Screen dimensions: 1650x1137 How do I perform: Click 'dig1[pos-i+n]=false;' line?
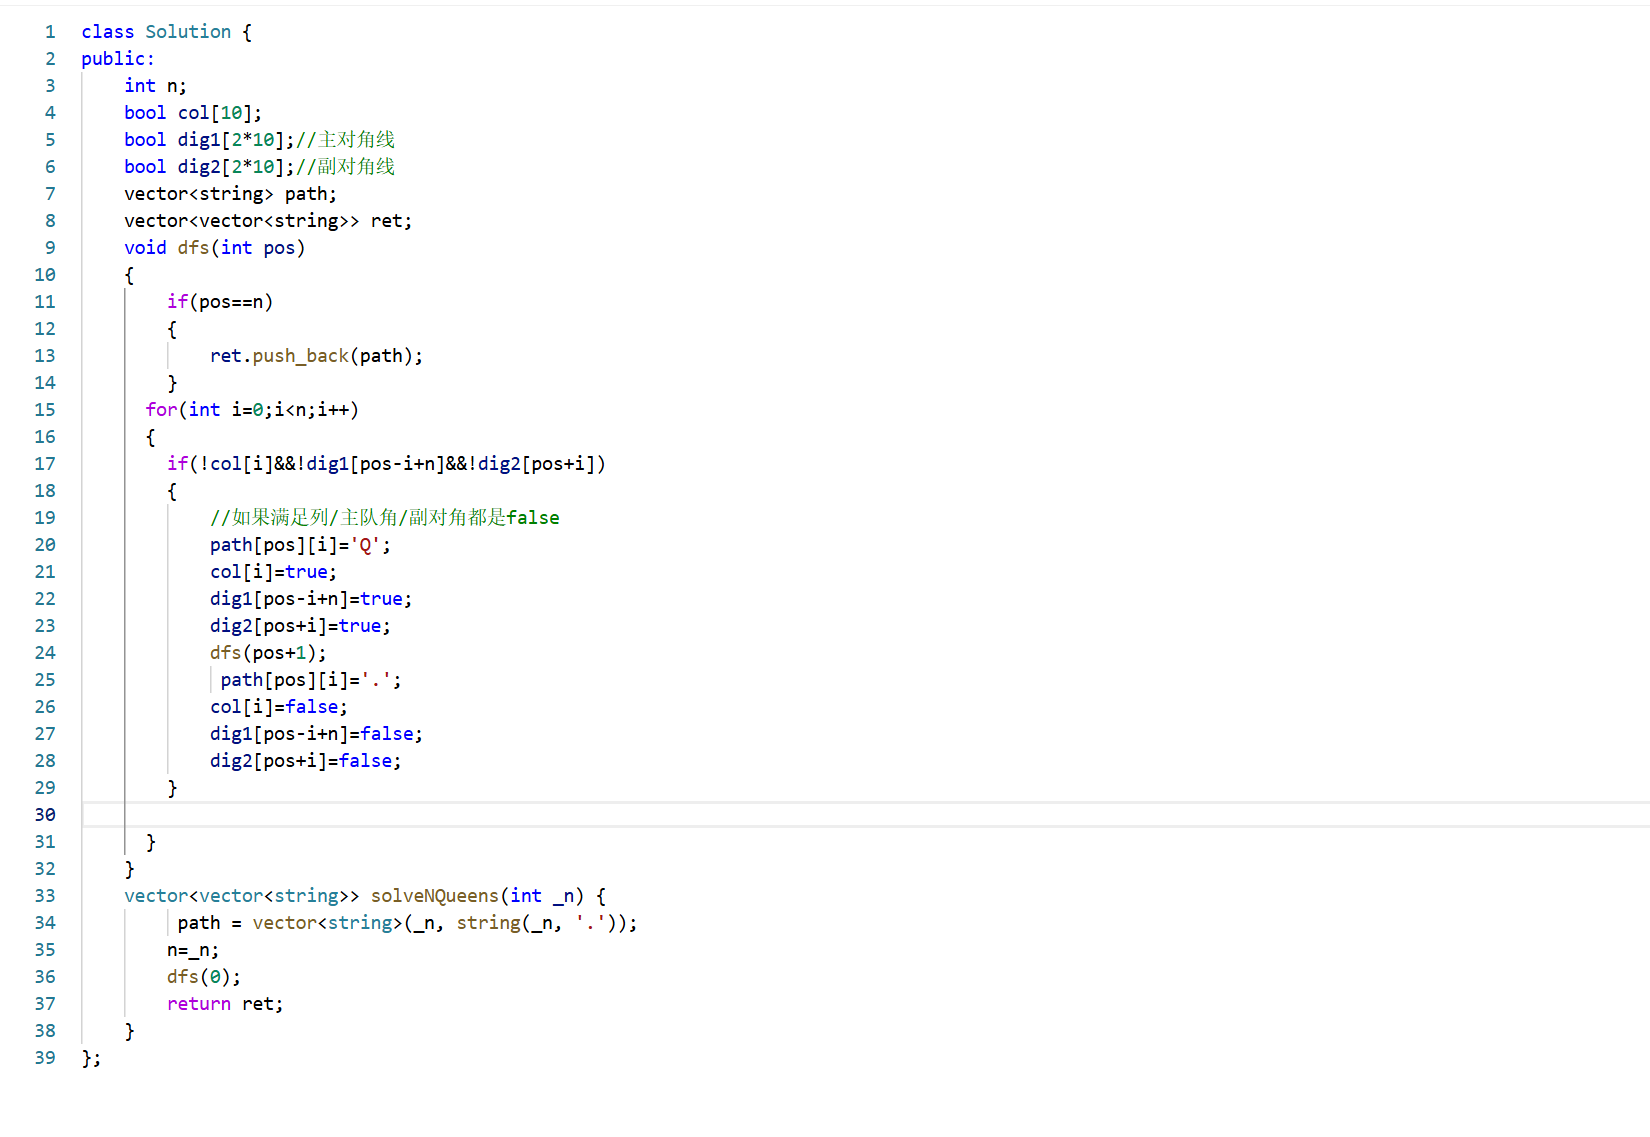tap(316, 734)
